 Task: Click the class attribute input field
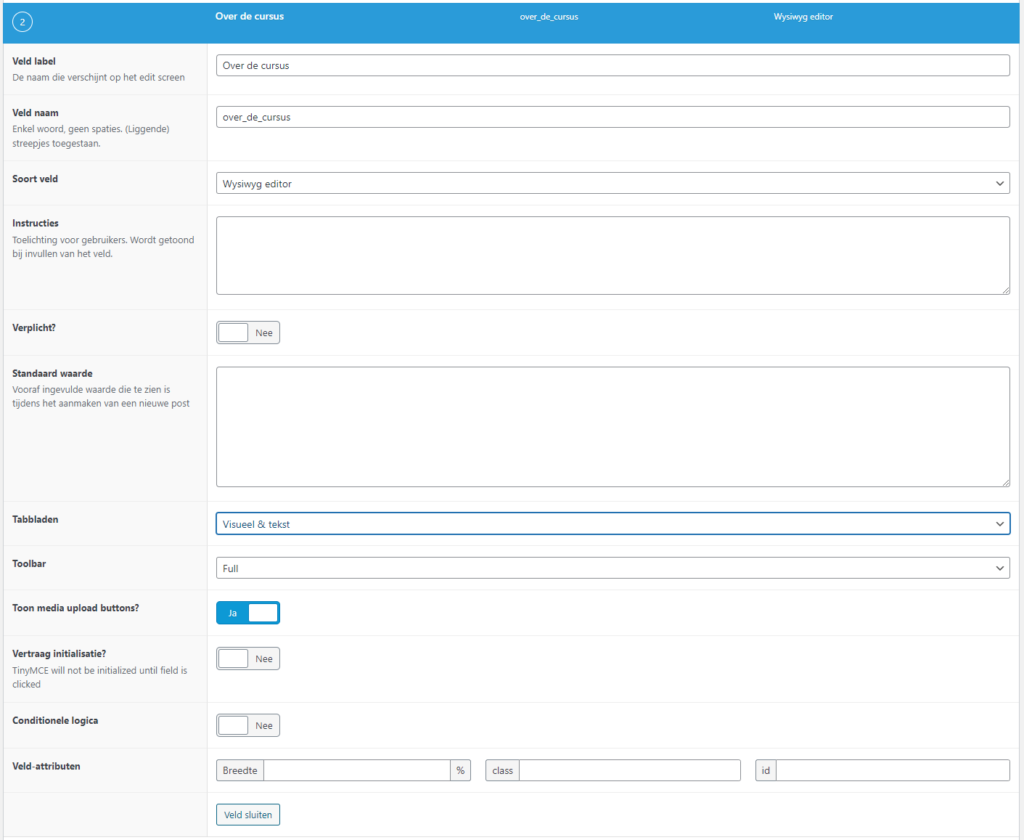click(x=630, y=770)
